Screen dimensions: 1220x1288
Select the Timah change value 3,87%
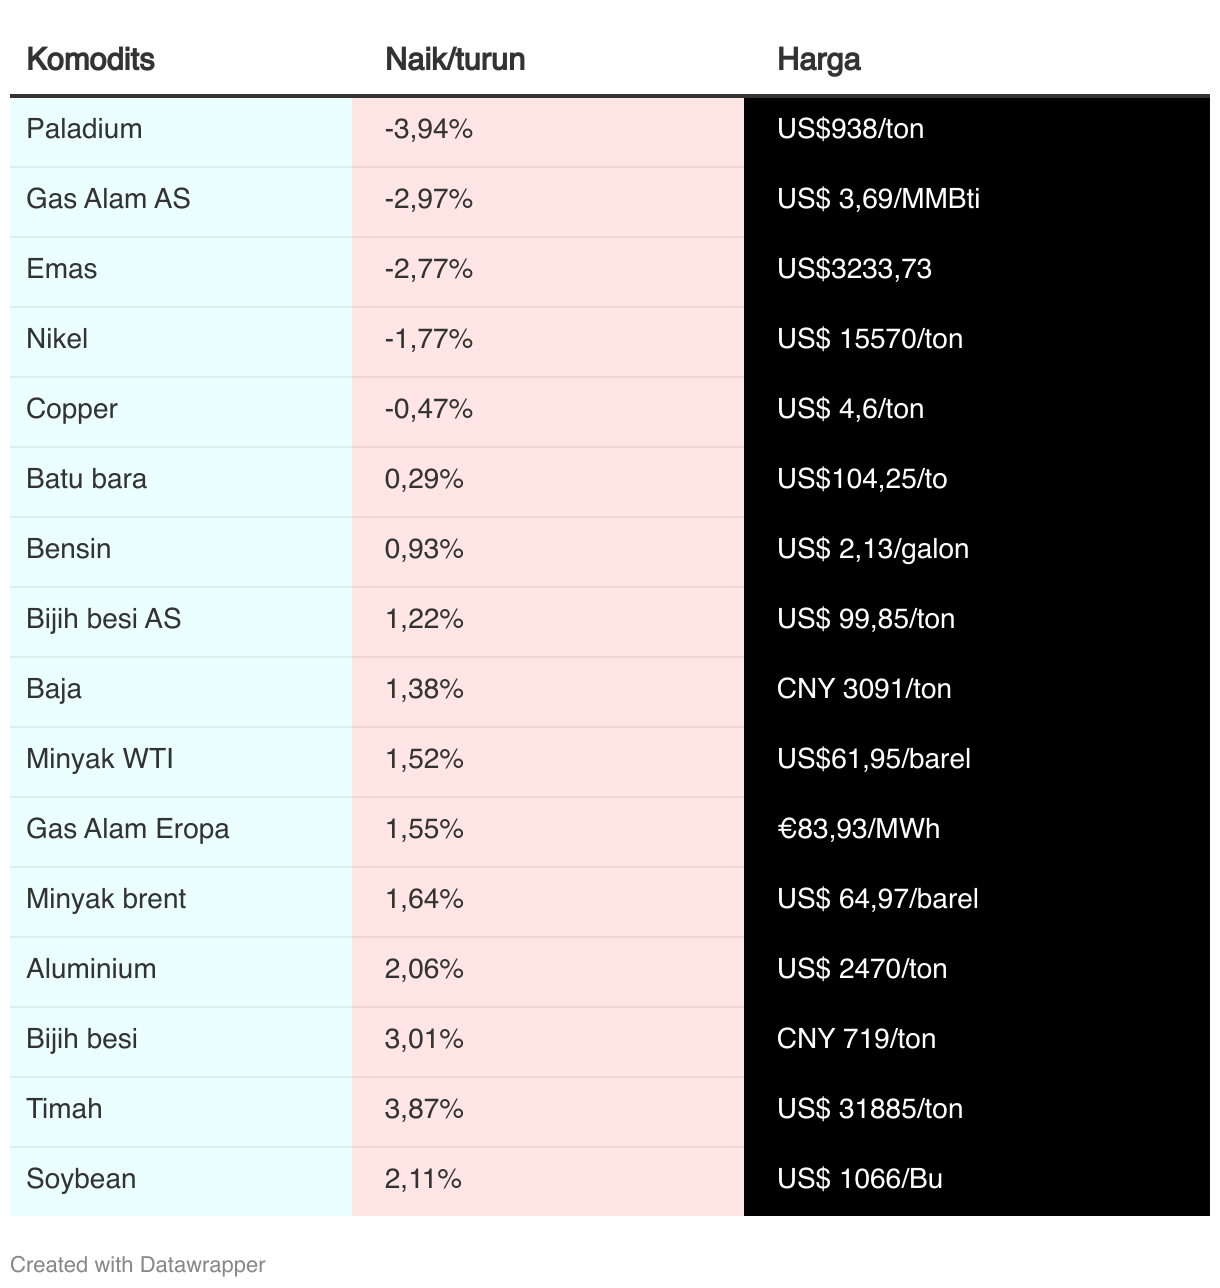click(x=424, y=1109)
